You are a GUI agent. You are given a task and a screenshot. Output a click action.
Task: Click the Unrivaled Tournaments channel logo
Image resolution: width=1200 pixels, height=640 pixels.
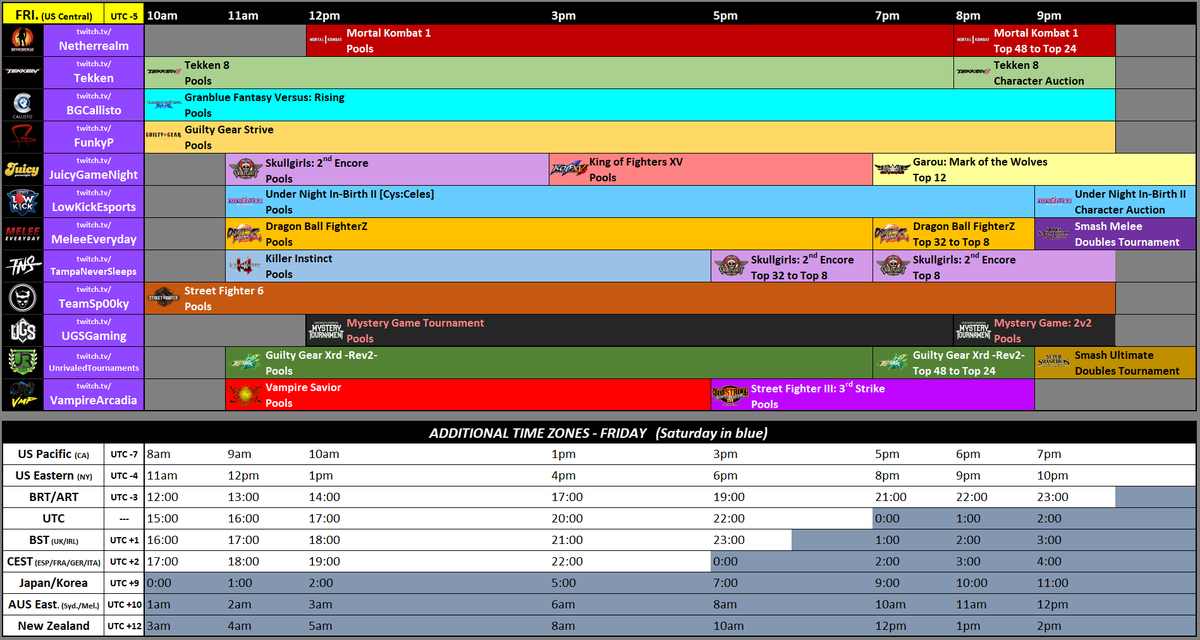pyautogui.click(x=23, y=362)
